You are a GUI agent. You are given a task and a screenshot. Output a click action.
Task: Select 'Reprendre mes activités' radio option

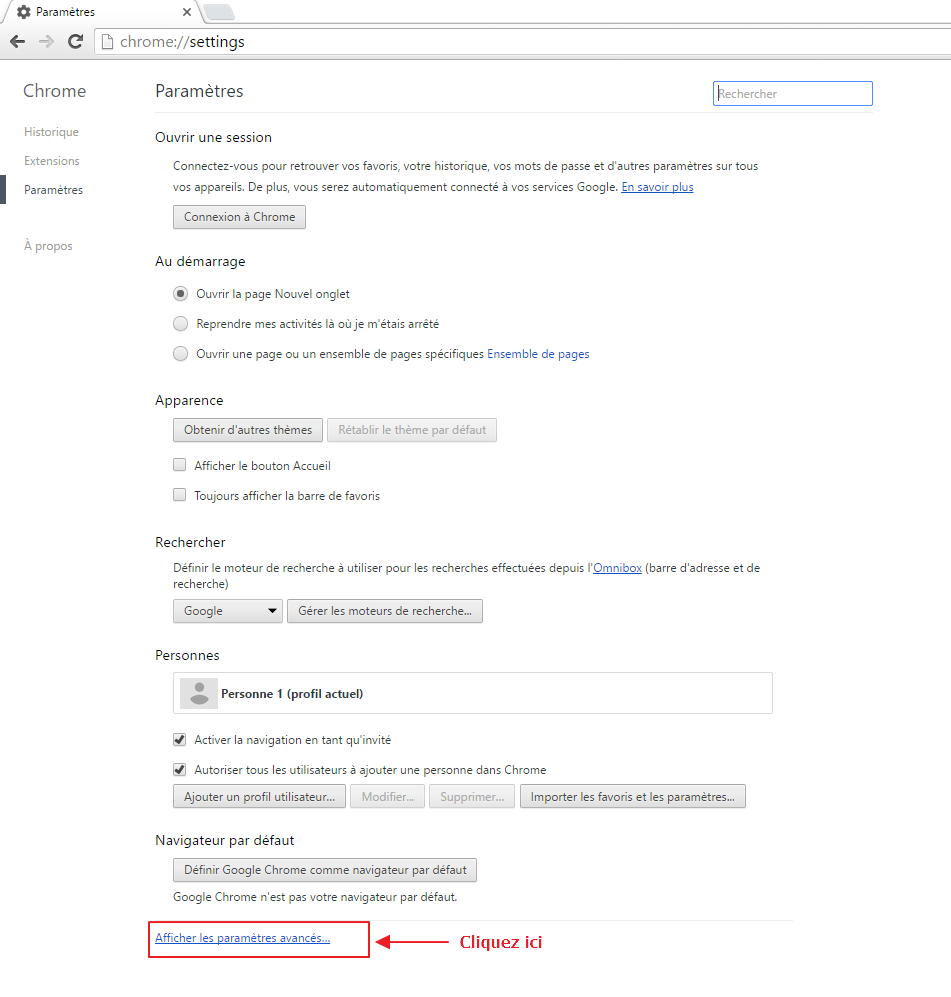pyautogui.click(x=180, y=324)
